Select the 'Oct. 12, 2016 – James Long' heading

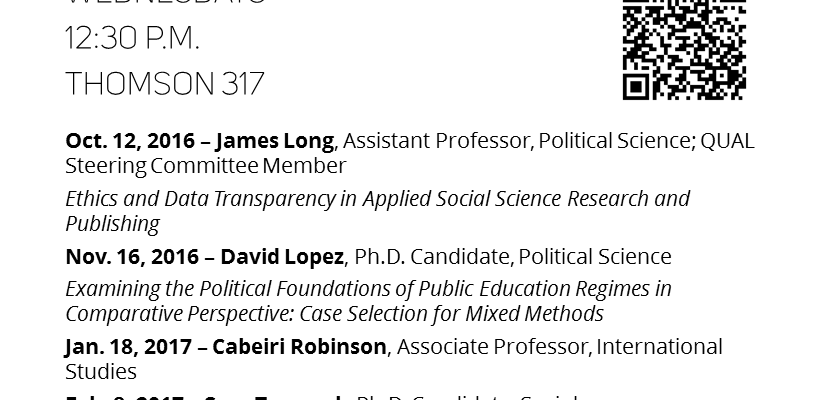200,141
